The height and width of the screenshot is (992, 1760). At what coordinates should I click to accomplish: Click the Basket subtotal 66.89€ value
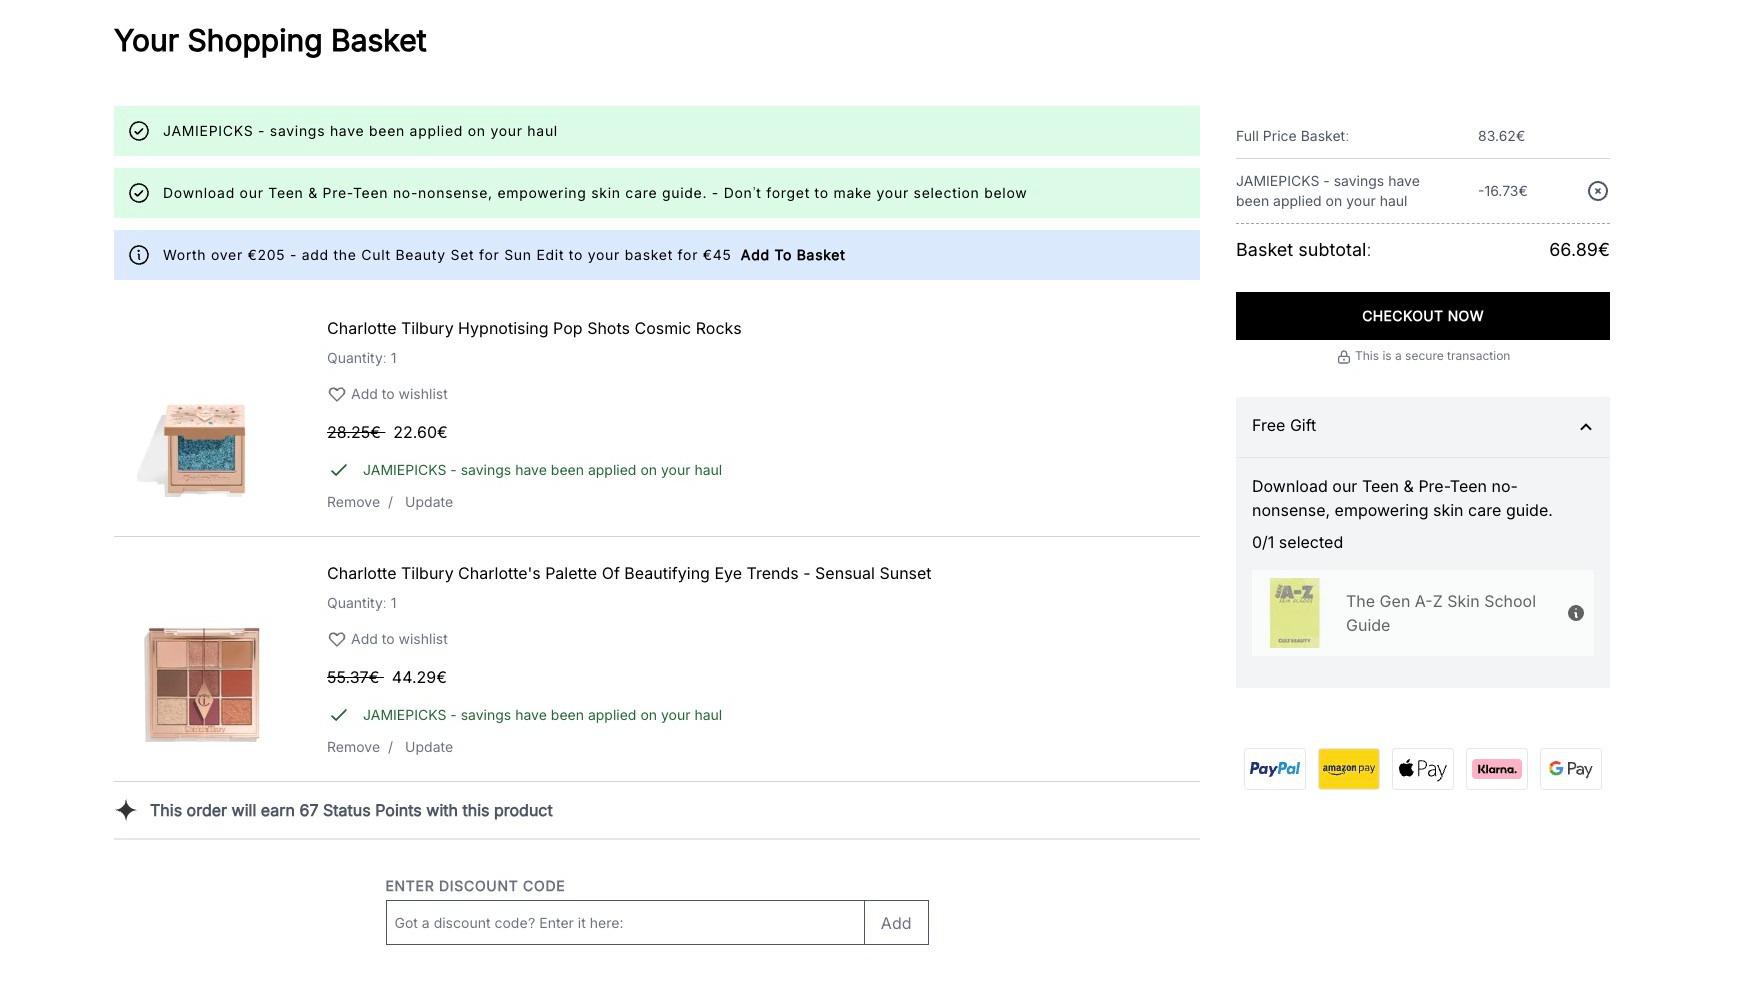click(x=1578, y=250)
